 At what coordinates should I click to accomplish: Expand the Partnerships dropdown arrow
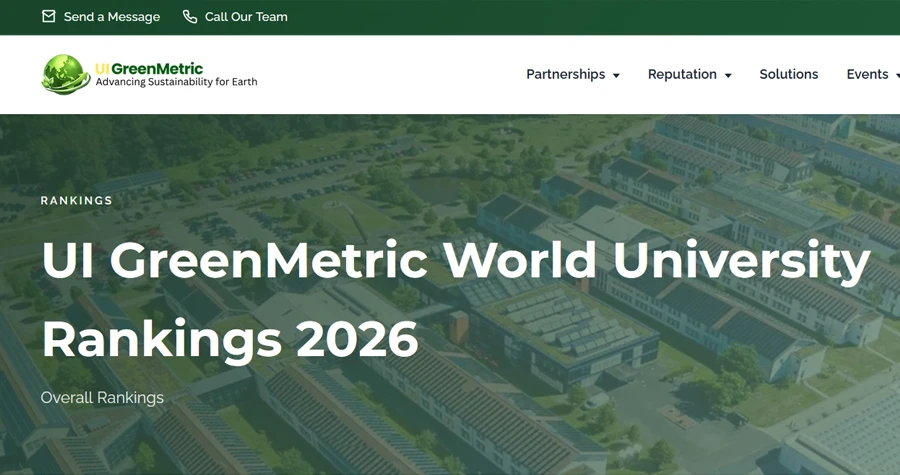tap(616, 75)
